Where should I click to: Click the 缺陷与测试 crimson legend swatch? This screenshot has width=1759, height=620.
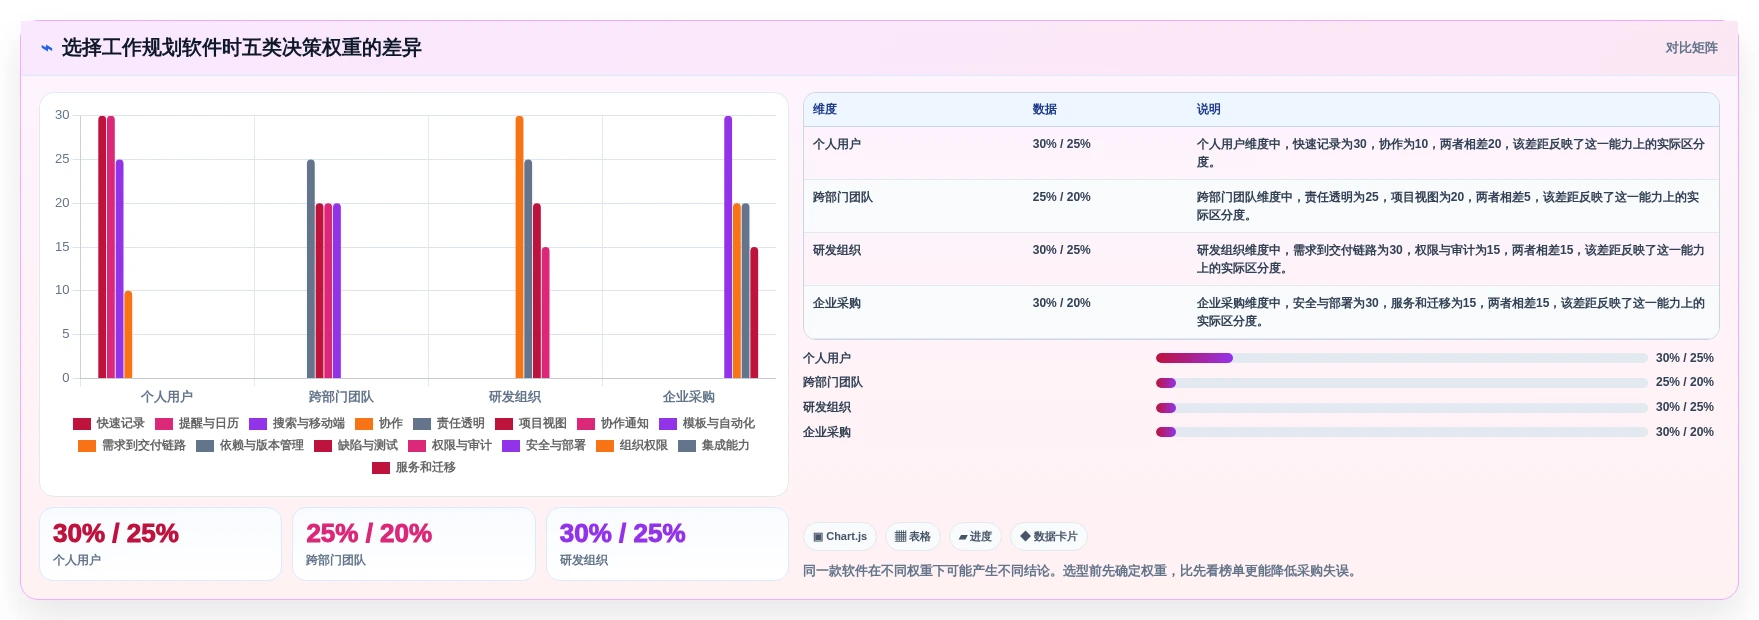tap(323, 446)
